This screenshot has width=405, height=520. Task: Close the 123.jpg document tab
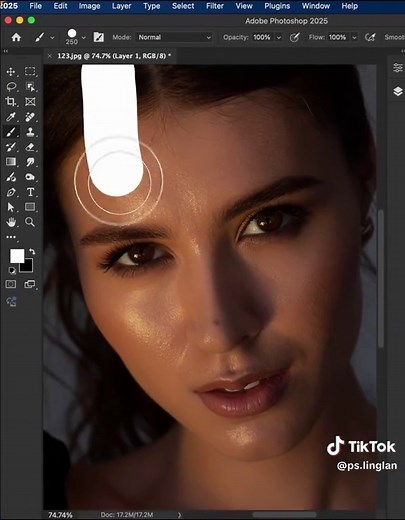tap(50, 56)
